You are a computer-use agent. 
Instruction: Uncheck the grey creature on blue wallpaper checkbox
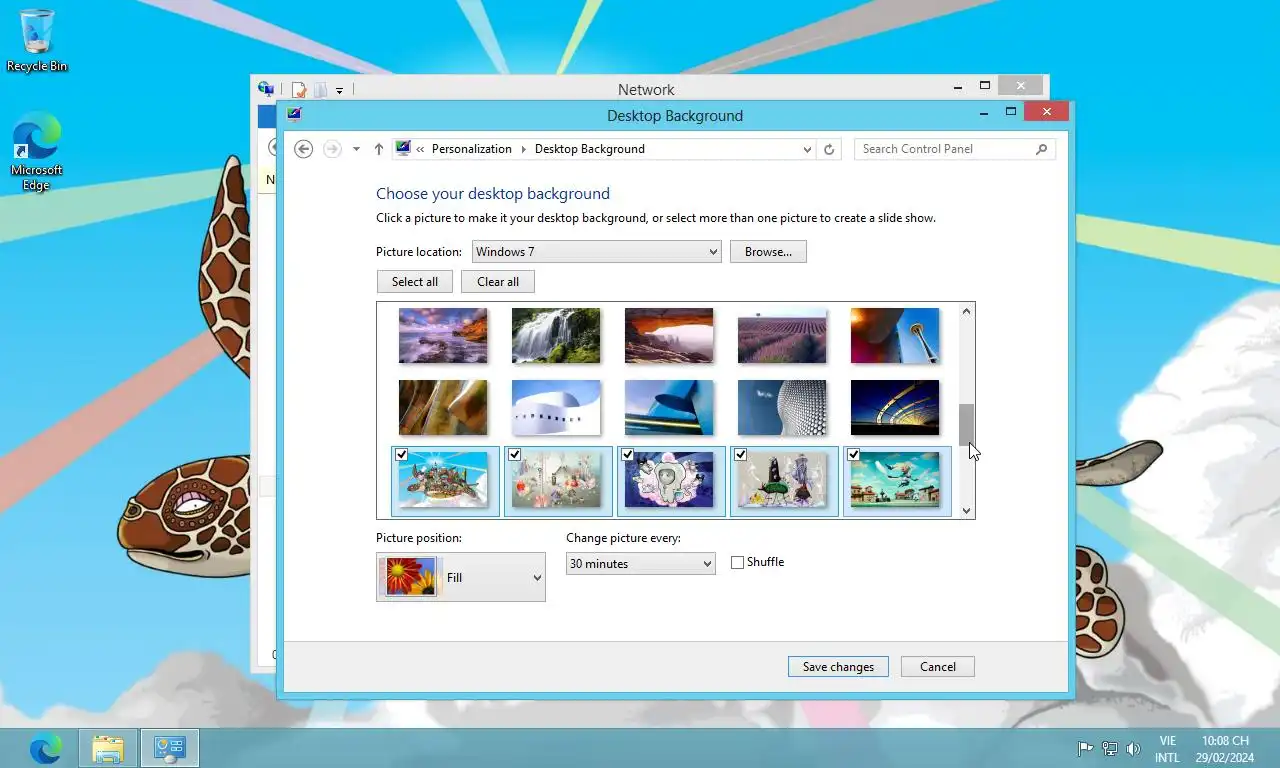pyautogui.click(x=628, y=455)
